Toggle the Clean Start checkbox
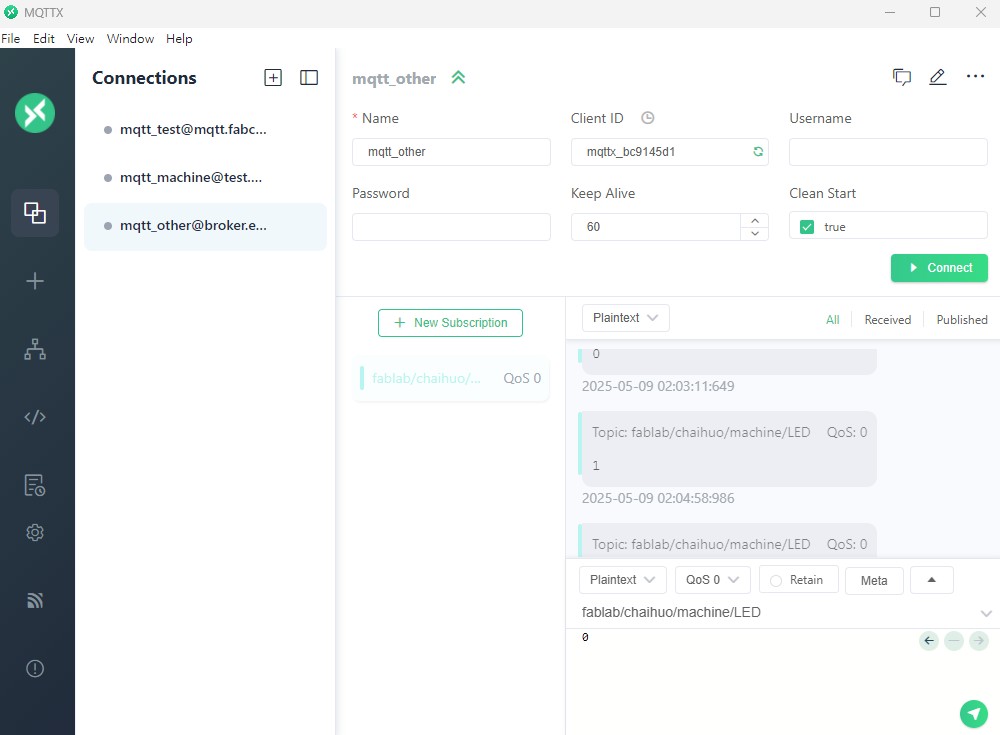The height and width of the screenshot is (735, 1000). (x=807, y=227)
